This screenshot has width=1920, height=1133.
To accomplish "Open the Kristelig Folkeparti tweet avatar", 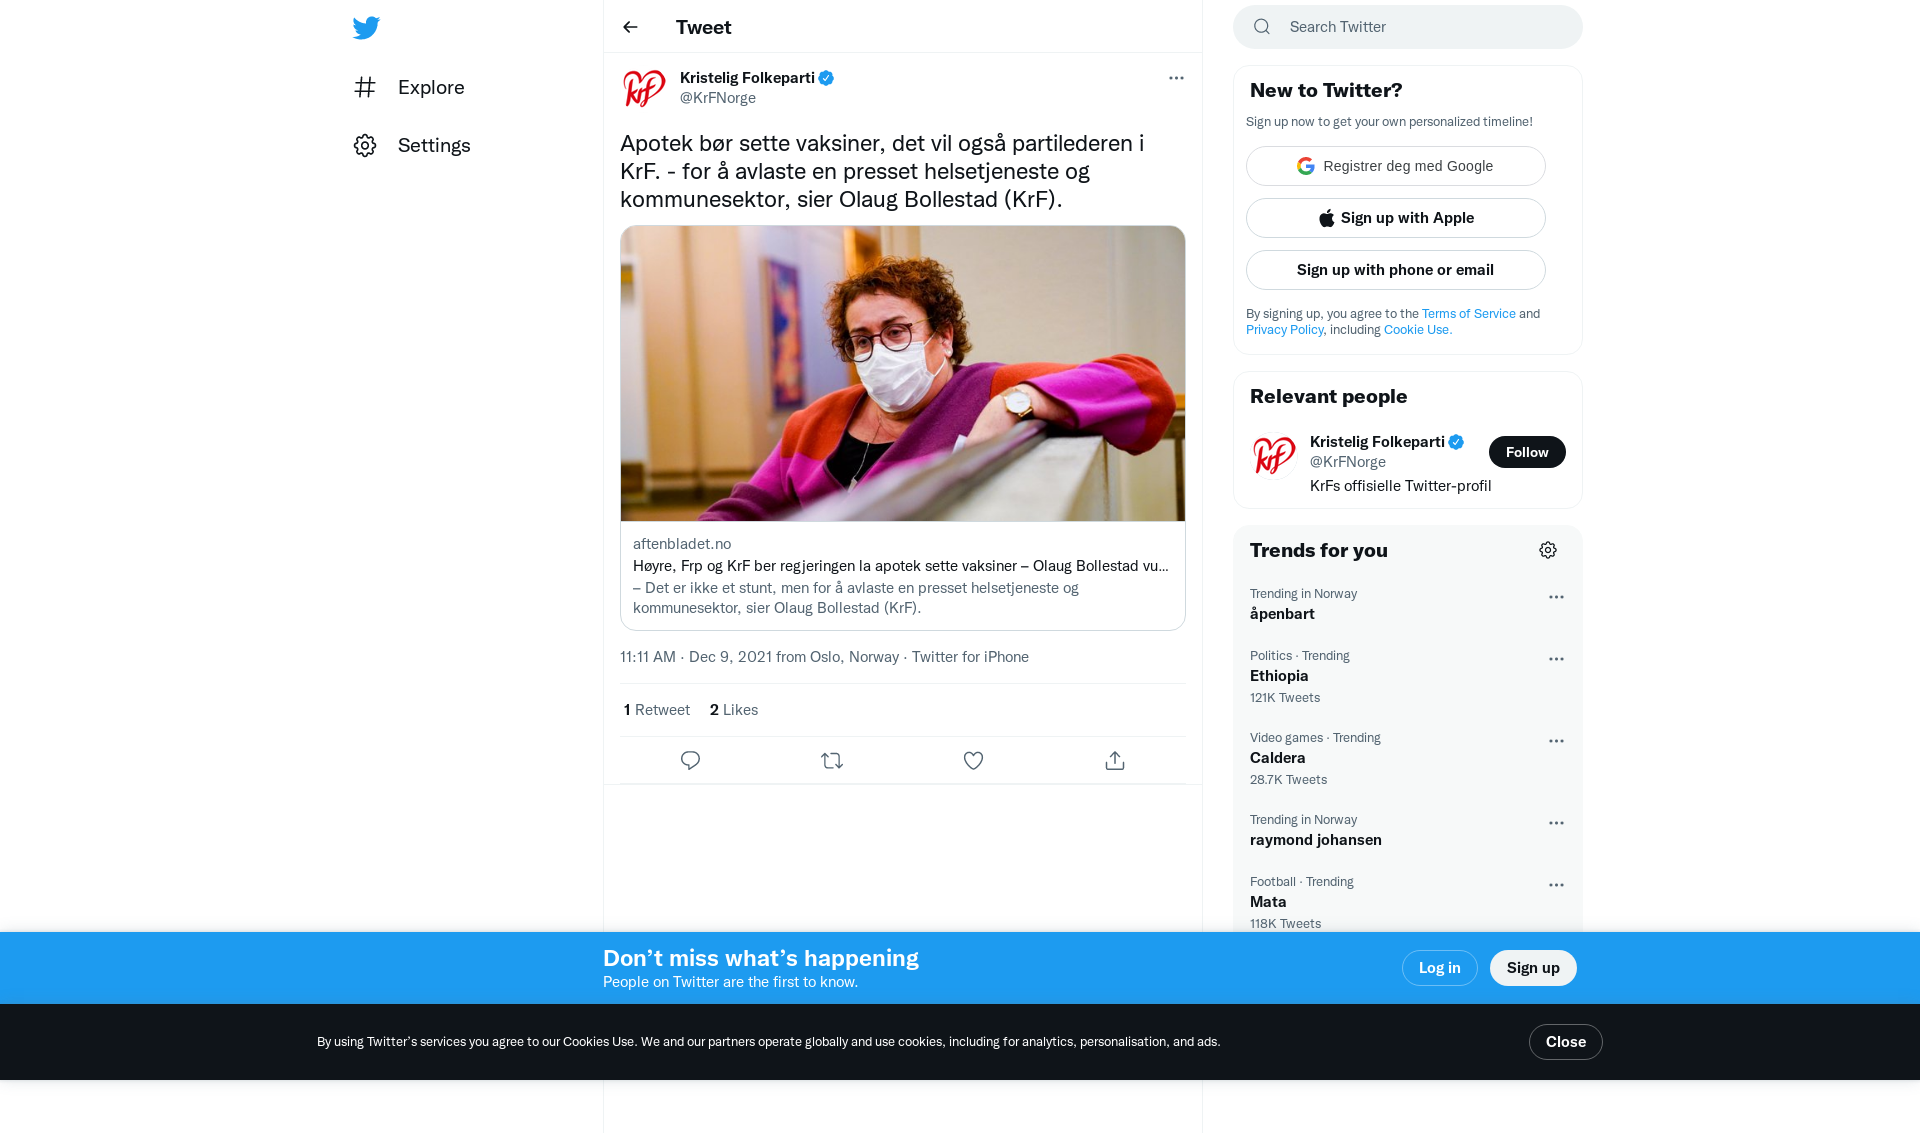I will coord(644,88).
